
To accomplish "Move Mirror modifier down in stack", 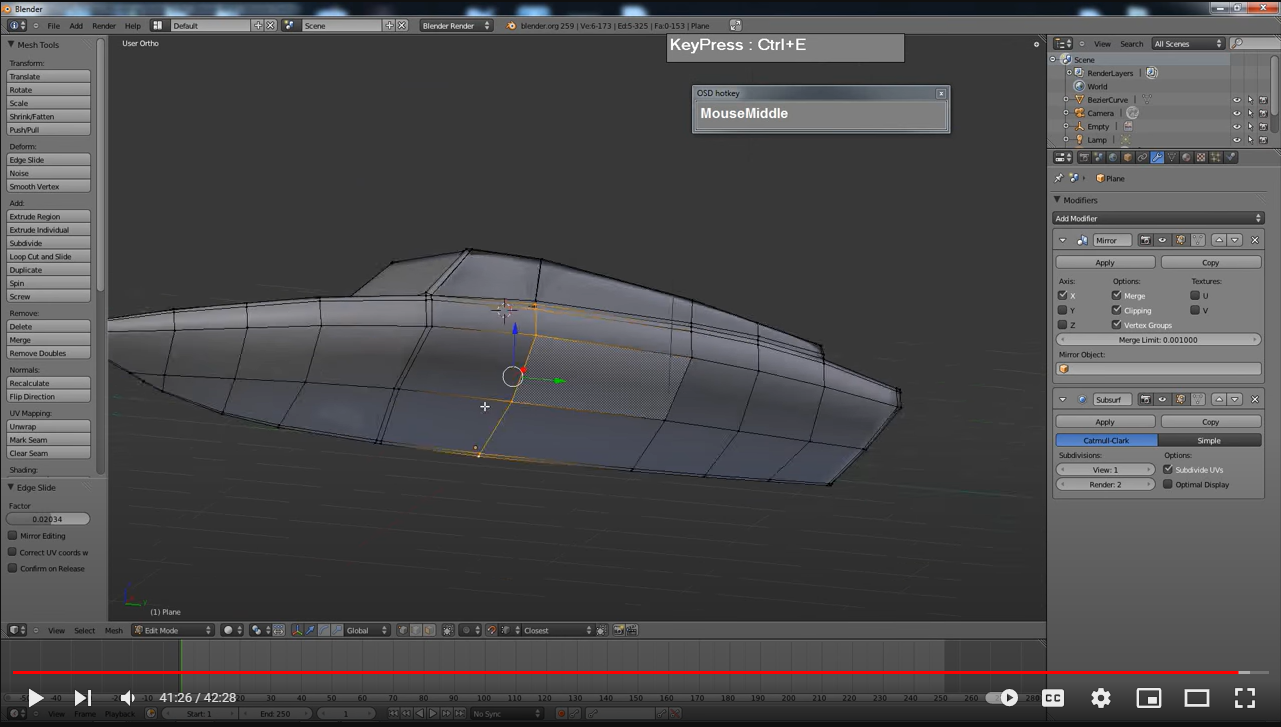I will 1235,240.
